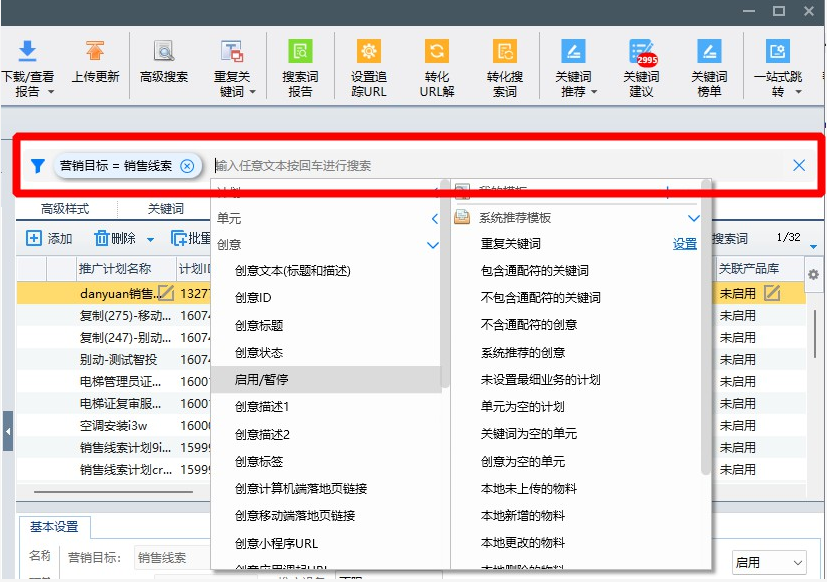Image resolution: width=827 pixels, height=582 pixels.
Task: Click scrollbar of left filter list
Action: click(x=445, y=285)
